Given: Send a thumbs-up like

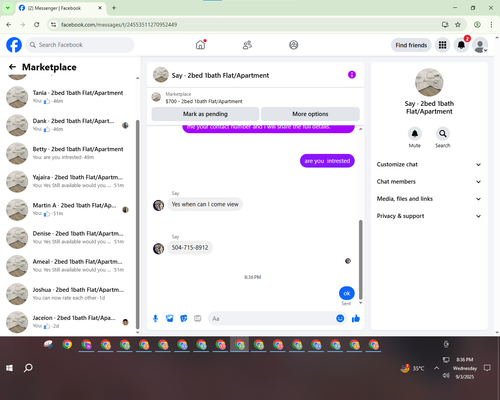Looking at the screenshot, I should tap(356, 319).
